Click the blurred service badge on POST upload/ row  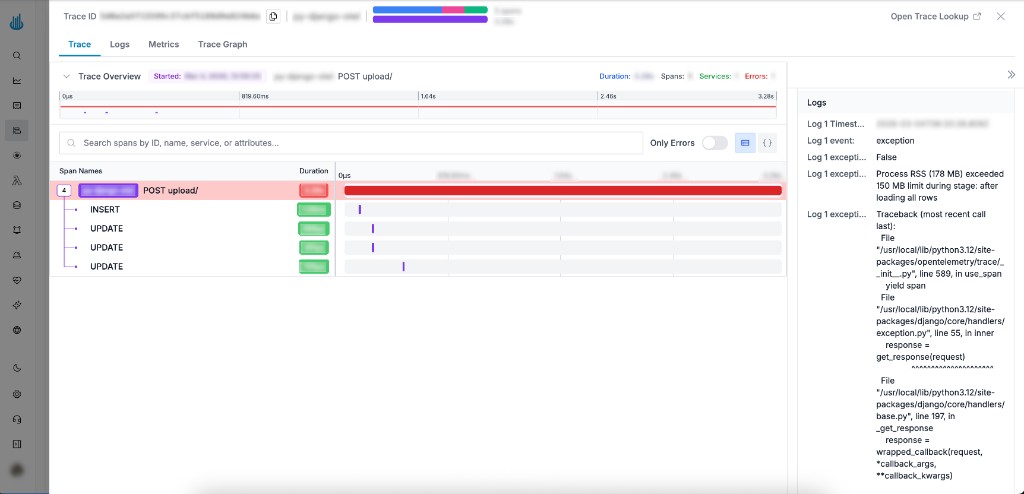(108, 190)
